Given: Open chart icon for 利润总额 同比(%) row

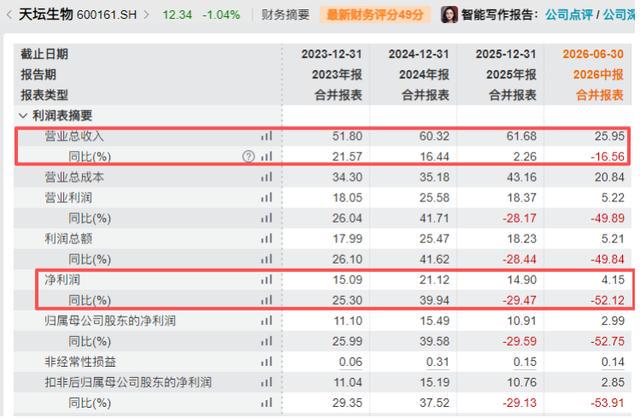Looking at the screenshot, I should (x=267, y=259).
